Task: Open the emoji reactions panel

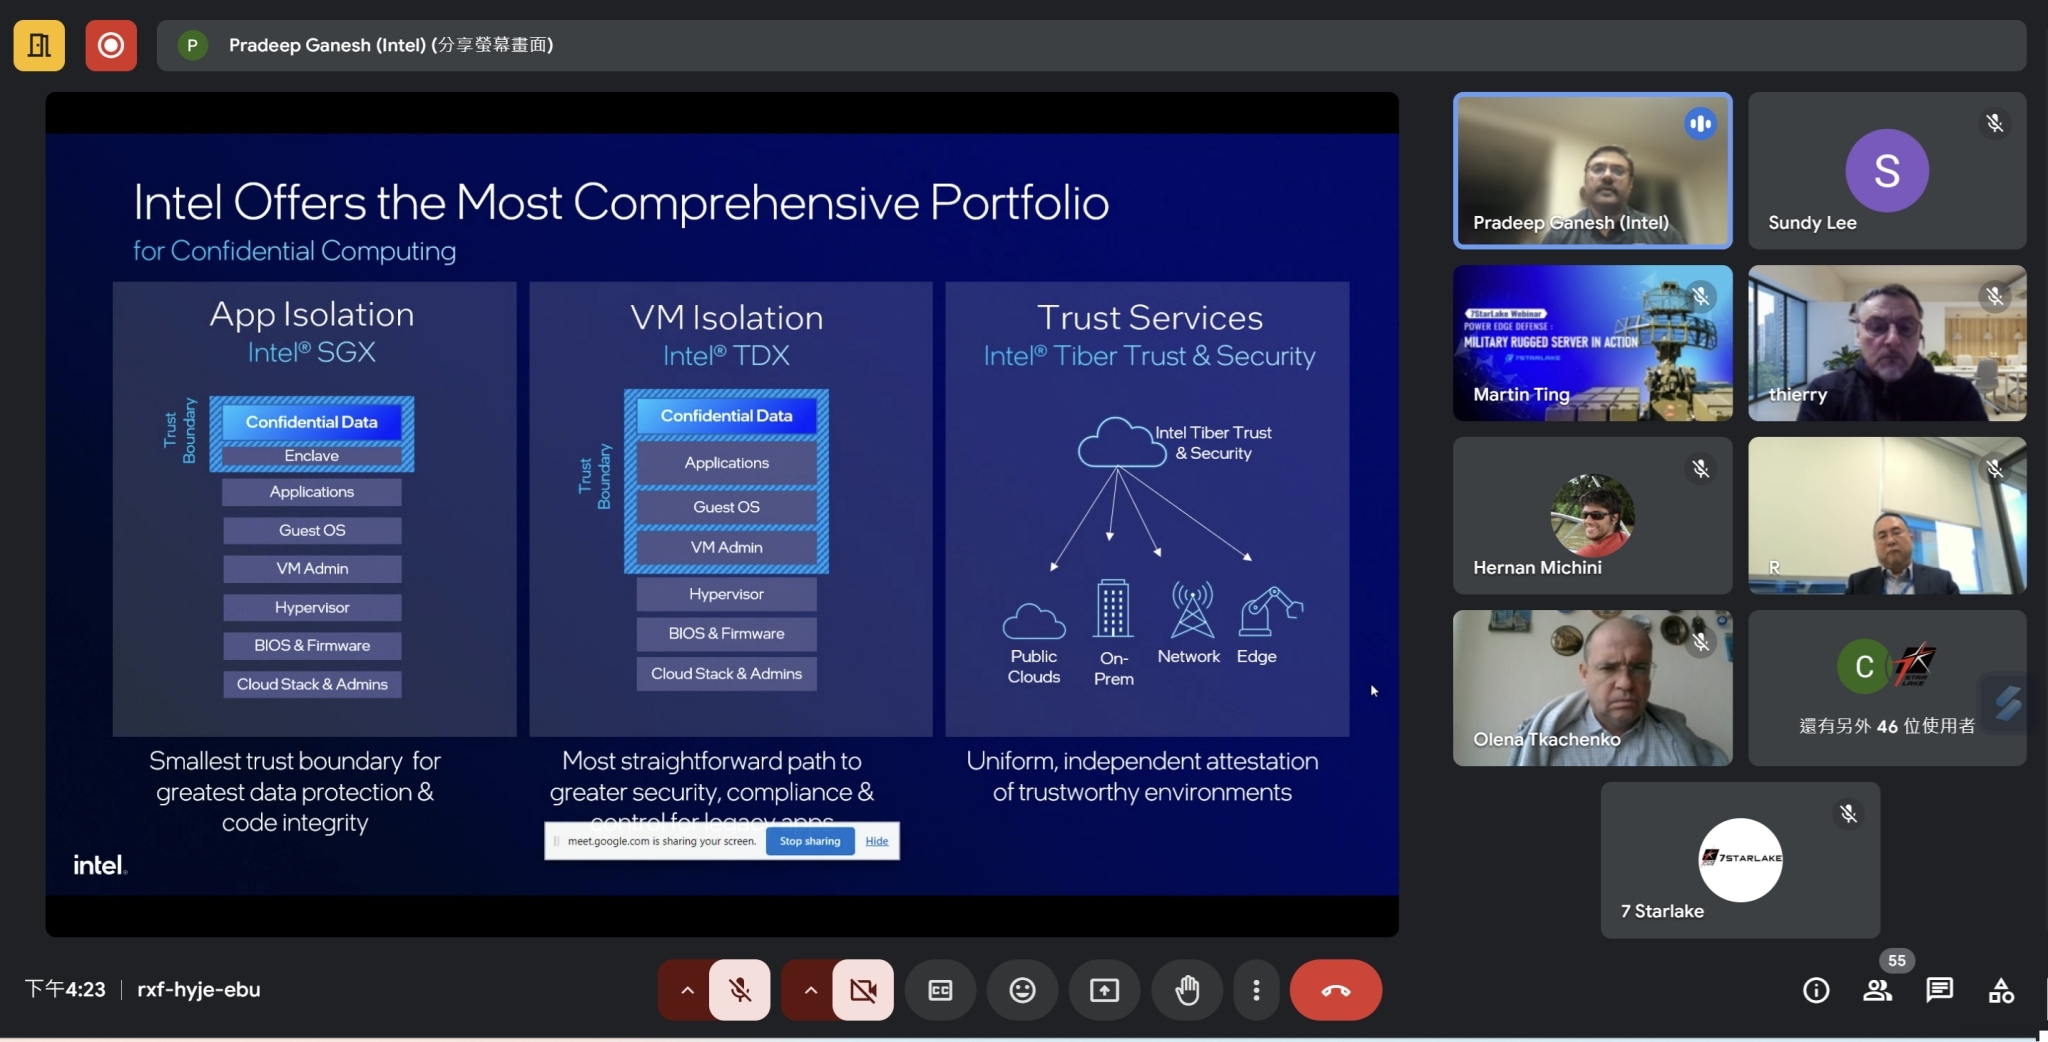Action: pos(1021,989)
